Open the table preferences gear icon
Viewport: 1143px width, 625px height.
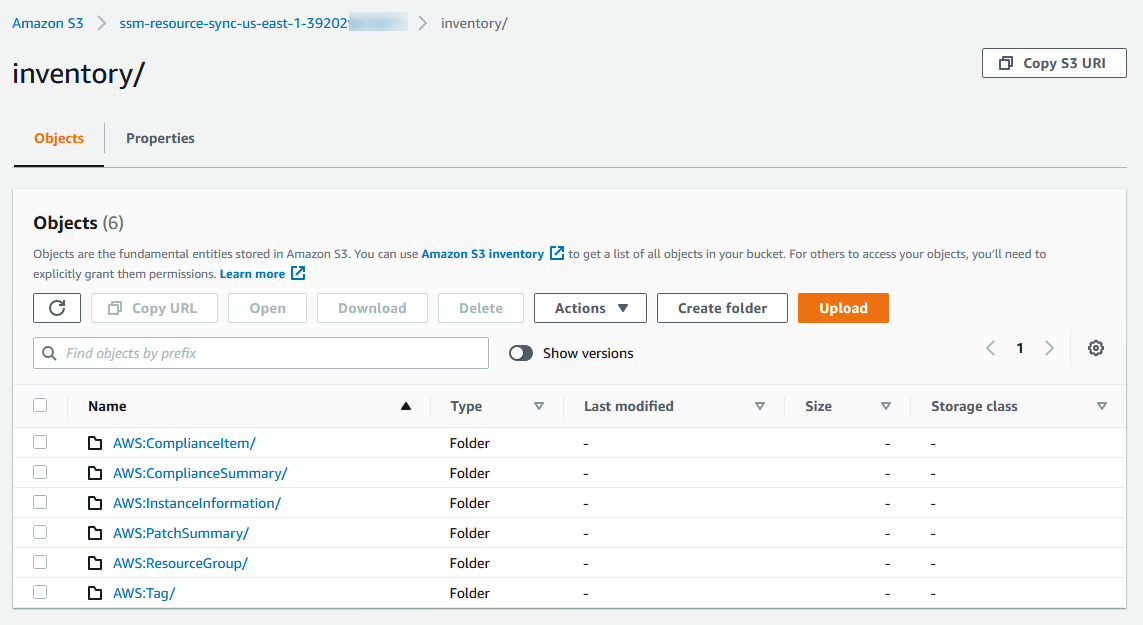click(1096, 348)
